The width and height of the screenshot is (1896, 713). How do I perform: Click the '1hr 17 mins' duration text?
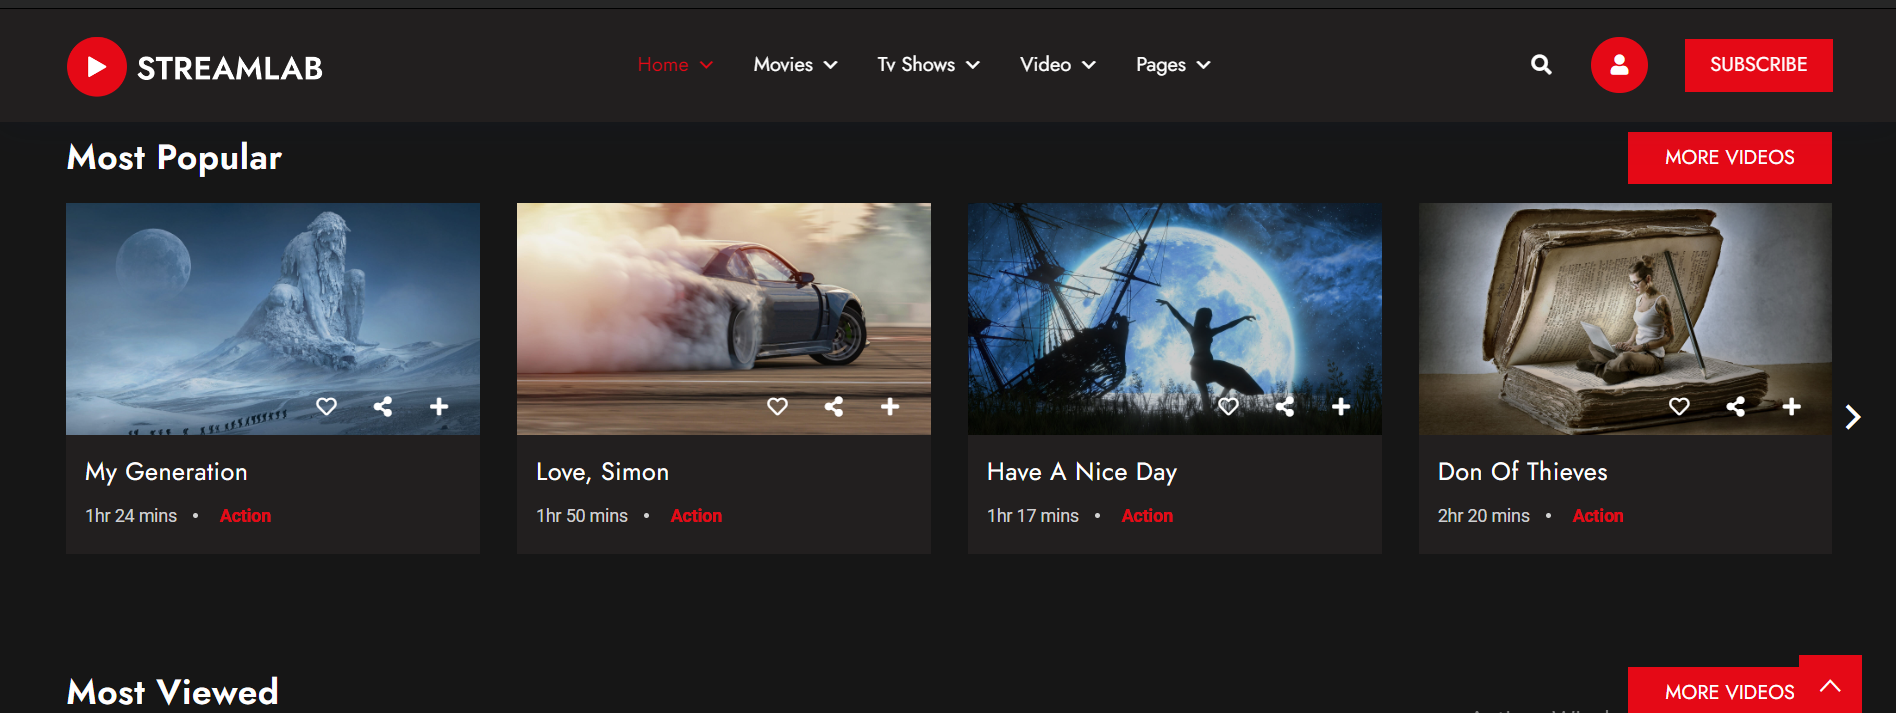[x=1033, y=516]
